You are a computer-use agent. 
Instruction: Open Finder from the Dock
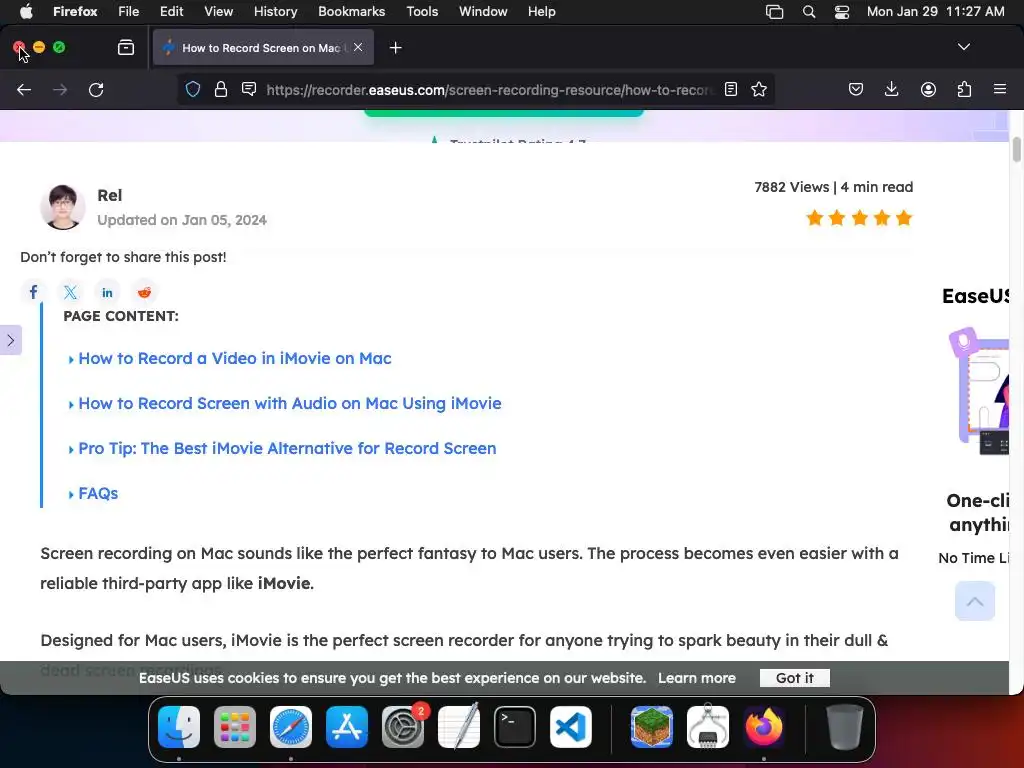(179, 727)
